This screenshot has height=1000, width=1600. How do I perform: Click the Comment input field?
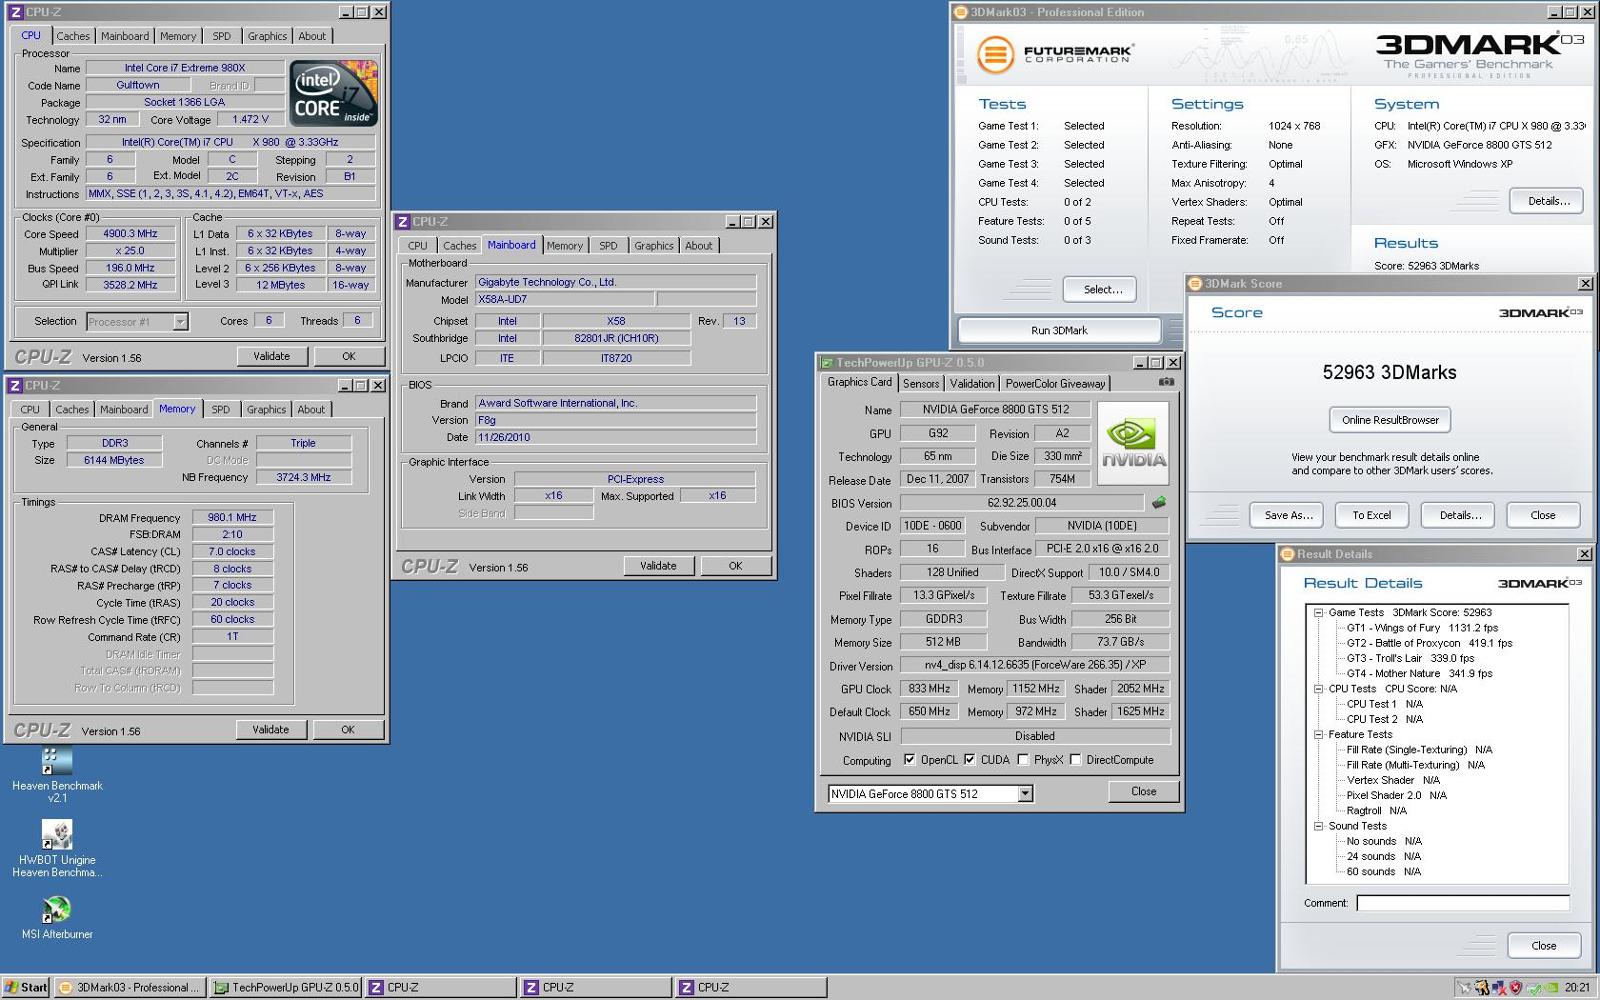point(1462,902)
